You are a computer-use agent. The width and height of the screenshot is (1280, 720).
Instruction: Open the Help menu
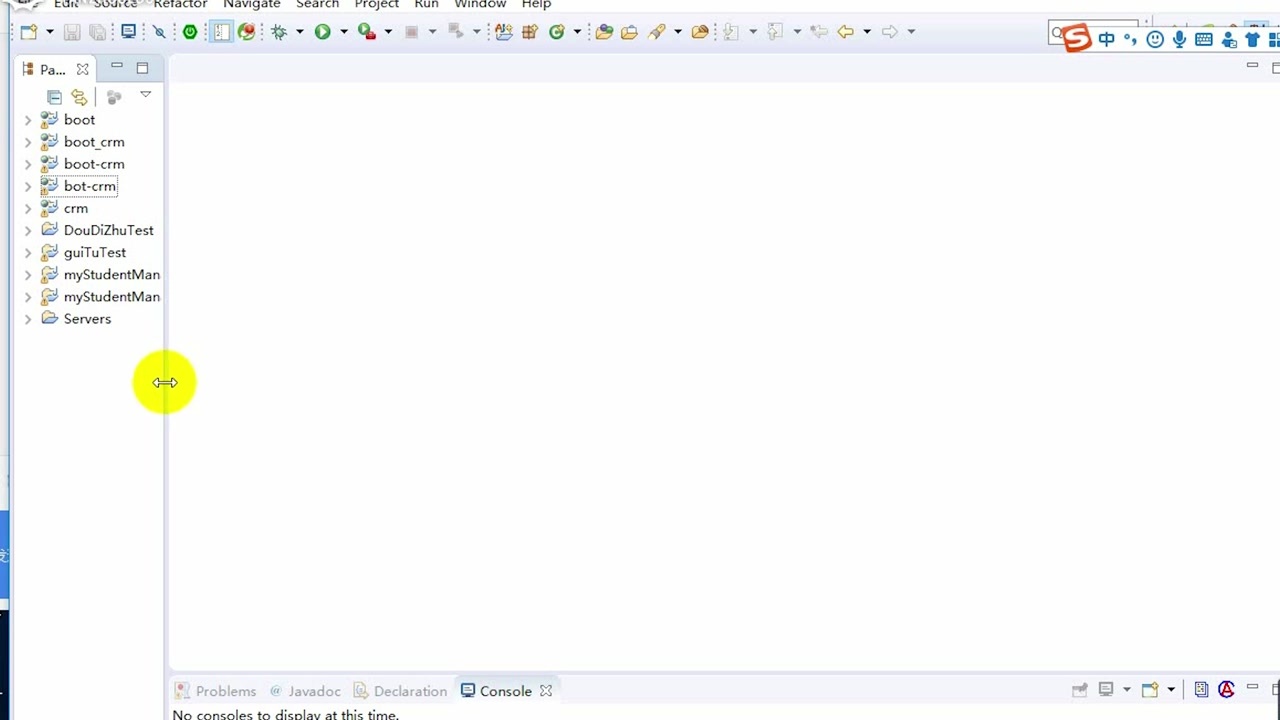pyautogui.click(x=536, y=5)
